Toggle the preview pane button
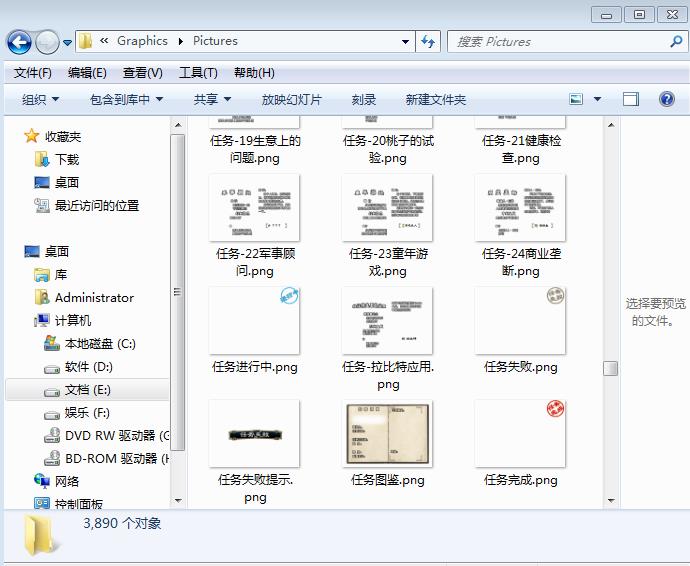690x566 pixels. pyautogui.click(x=631, y=99)
